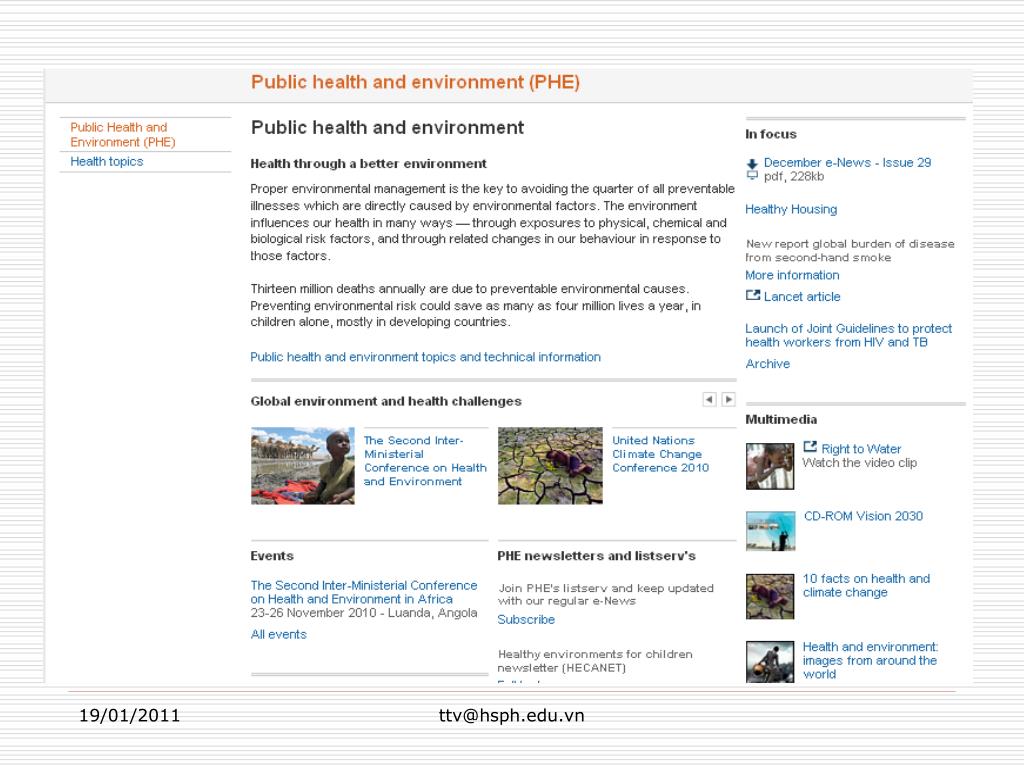Viewport: 1024px width, 768px height.
Task: Open the Archive link under In focus
Action: 767,364
